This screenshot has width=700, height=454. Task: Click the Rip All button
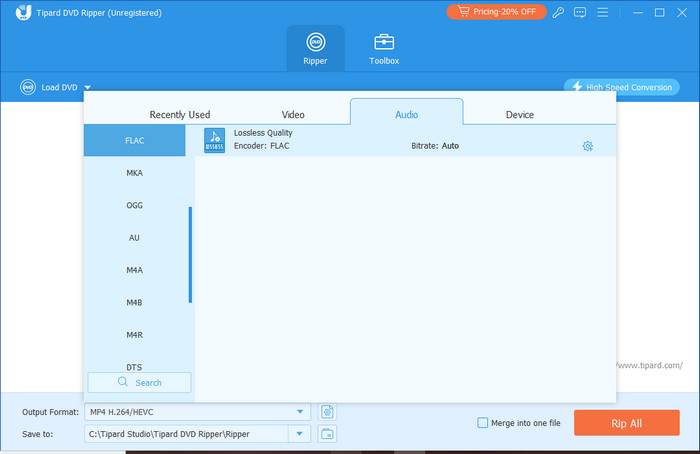pyautogui.click(x=627, y=423)
